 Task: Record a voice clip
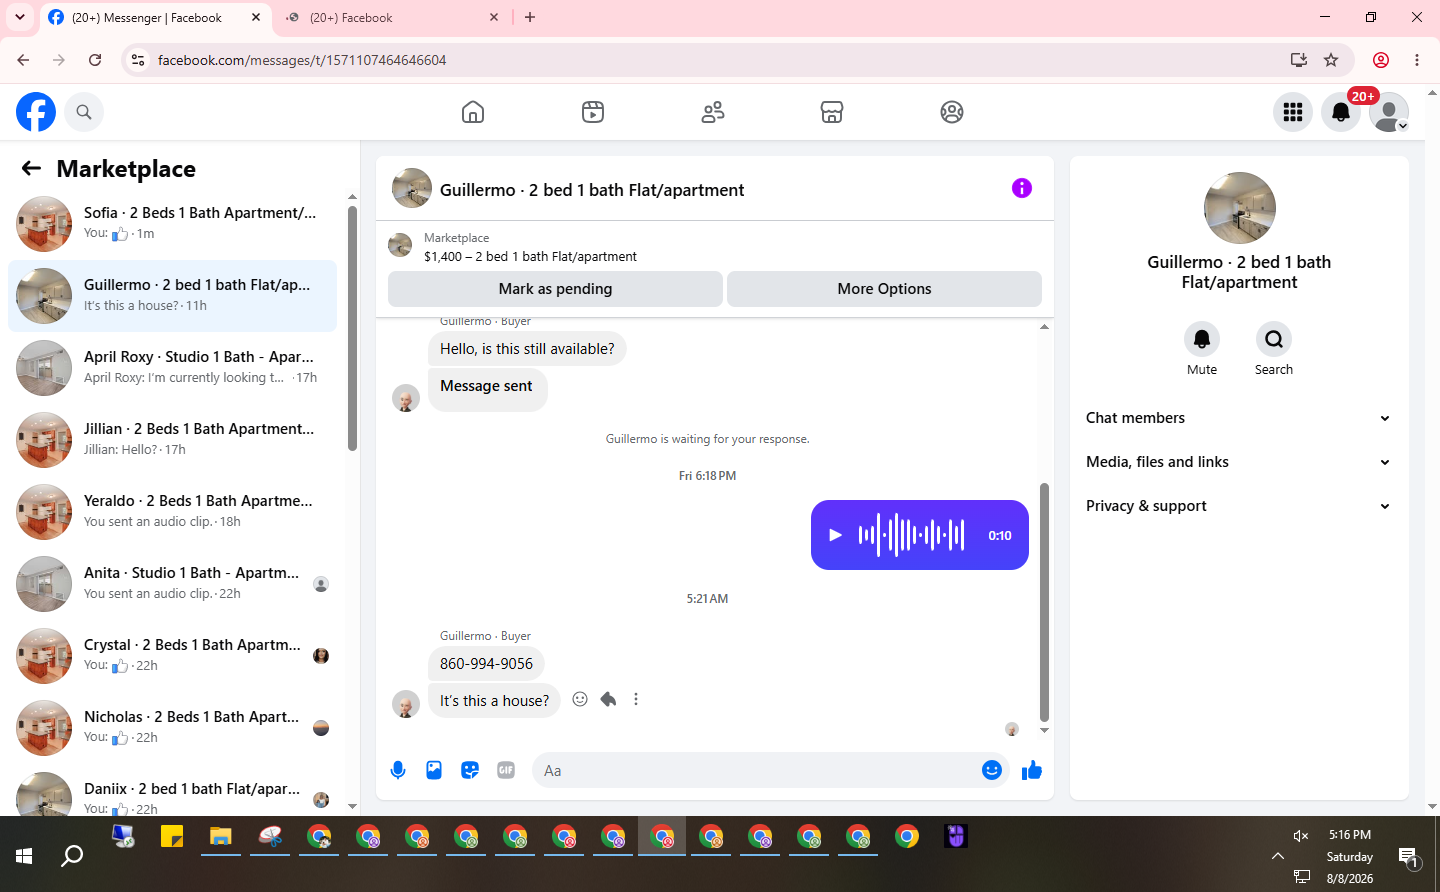pos(398,770)
